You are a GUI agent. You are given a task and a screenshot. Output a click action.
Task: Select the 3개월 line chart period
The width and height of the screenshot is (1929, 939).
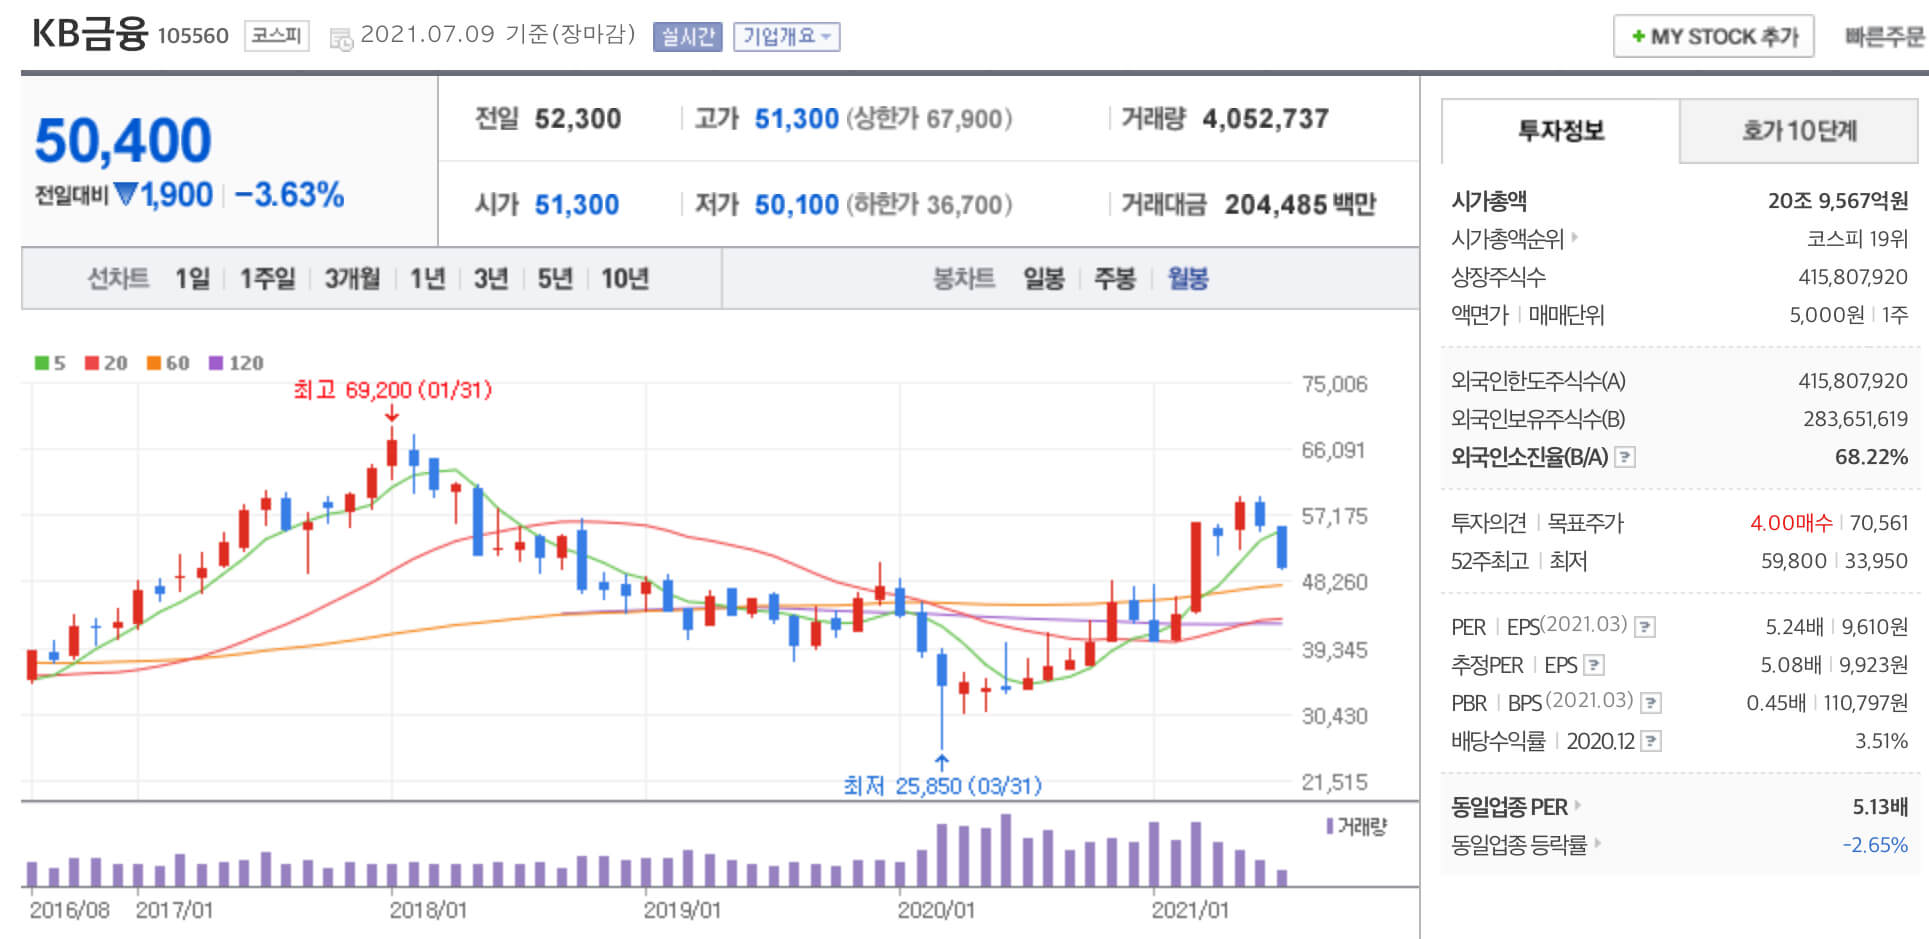click(x=352, y=278)
